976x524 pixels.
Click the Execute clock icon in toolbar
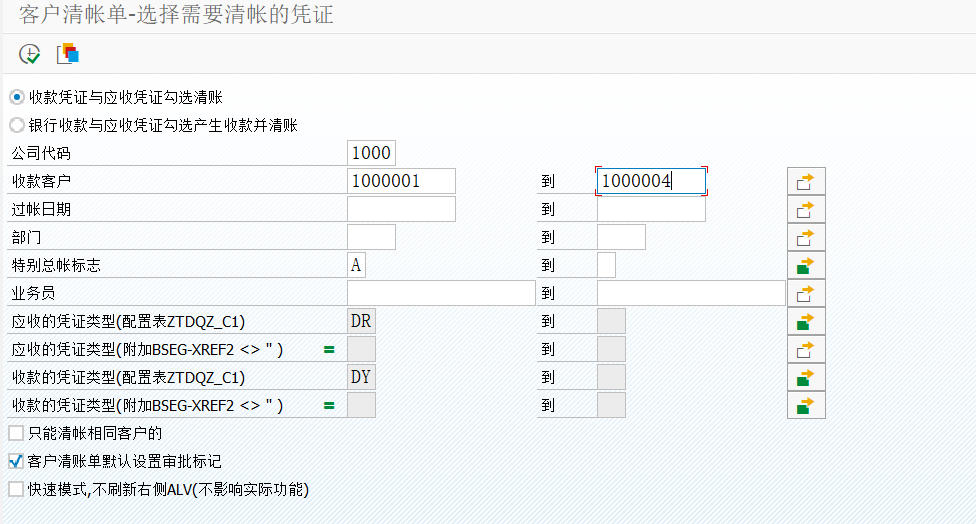(x=29, y=54)
